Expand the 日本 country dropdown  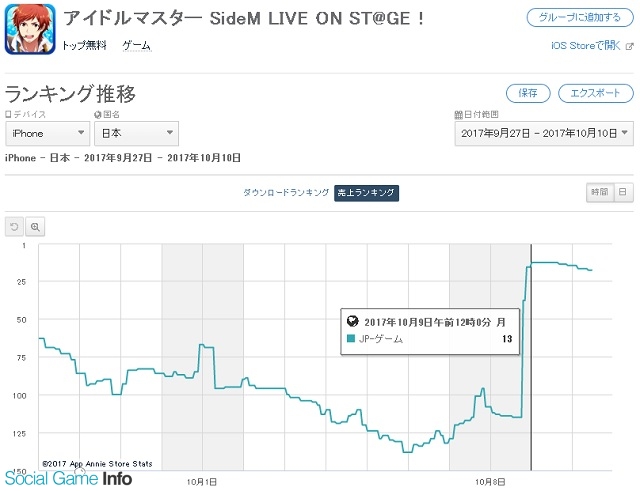(136, 133)
